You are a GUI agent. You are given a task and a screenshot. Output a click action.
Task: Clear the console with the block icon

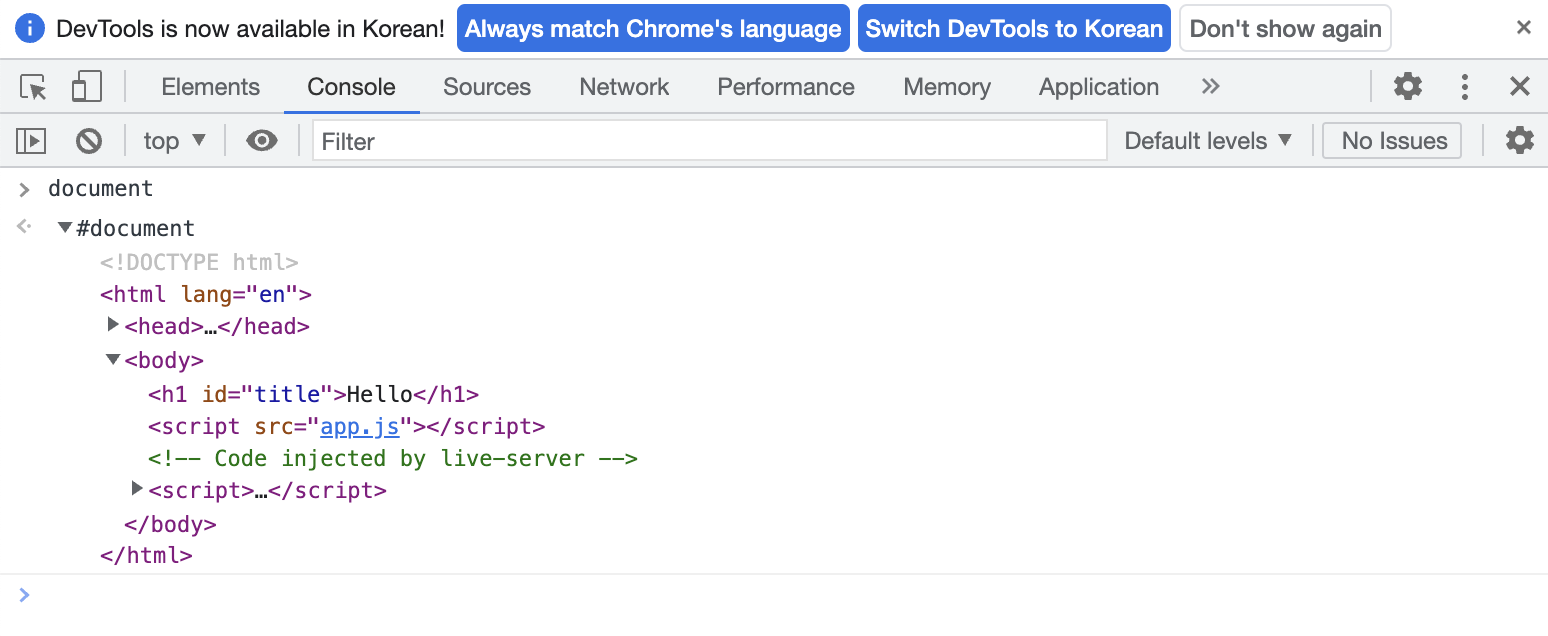click(89, 141)
